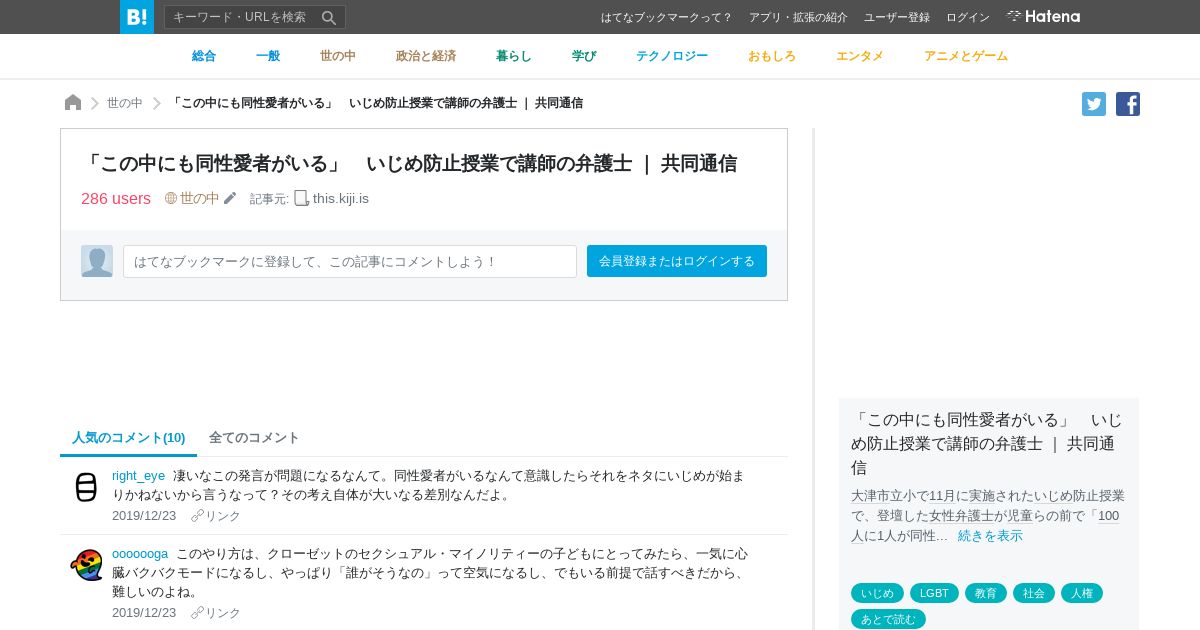Open the 世の中 navigation category

coord(338,56)
